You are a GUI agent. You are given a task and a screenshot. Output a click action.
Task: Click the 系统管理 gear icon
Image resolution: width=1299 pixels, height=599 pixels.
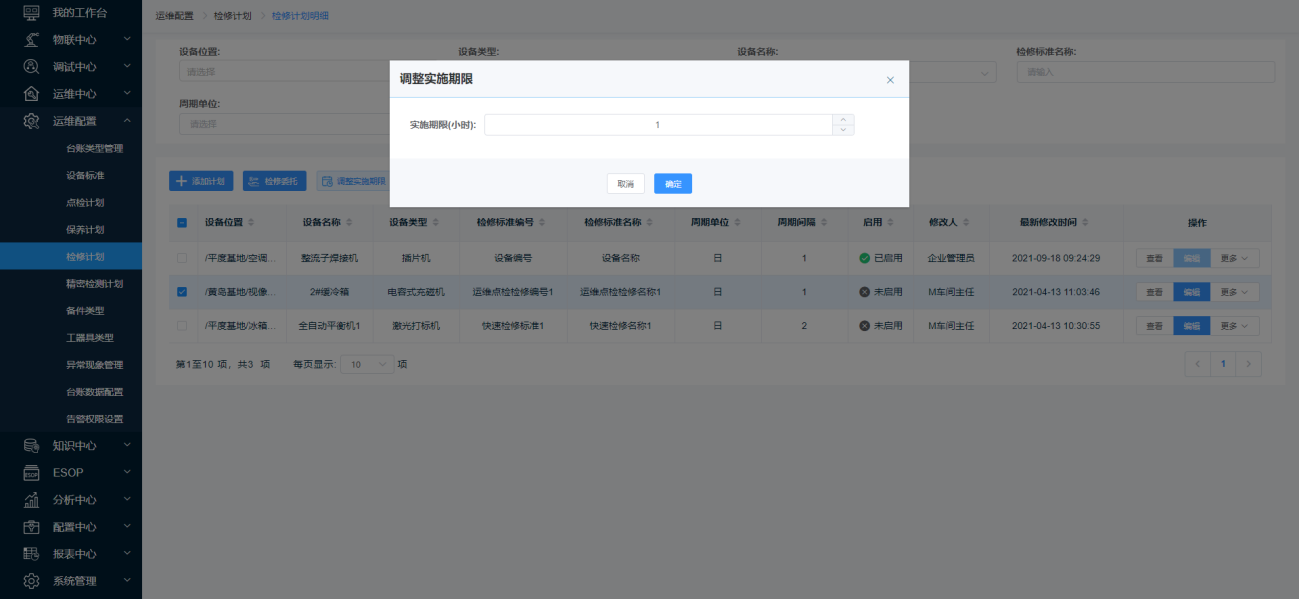(x=31, y=580)
